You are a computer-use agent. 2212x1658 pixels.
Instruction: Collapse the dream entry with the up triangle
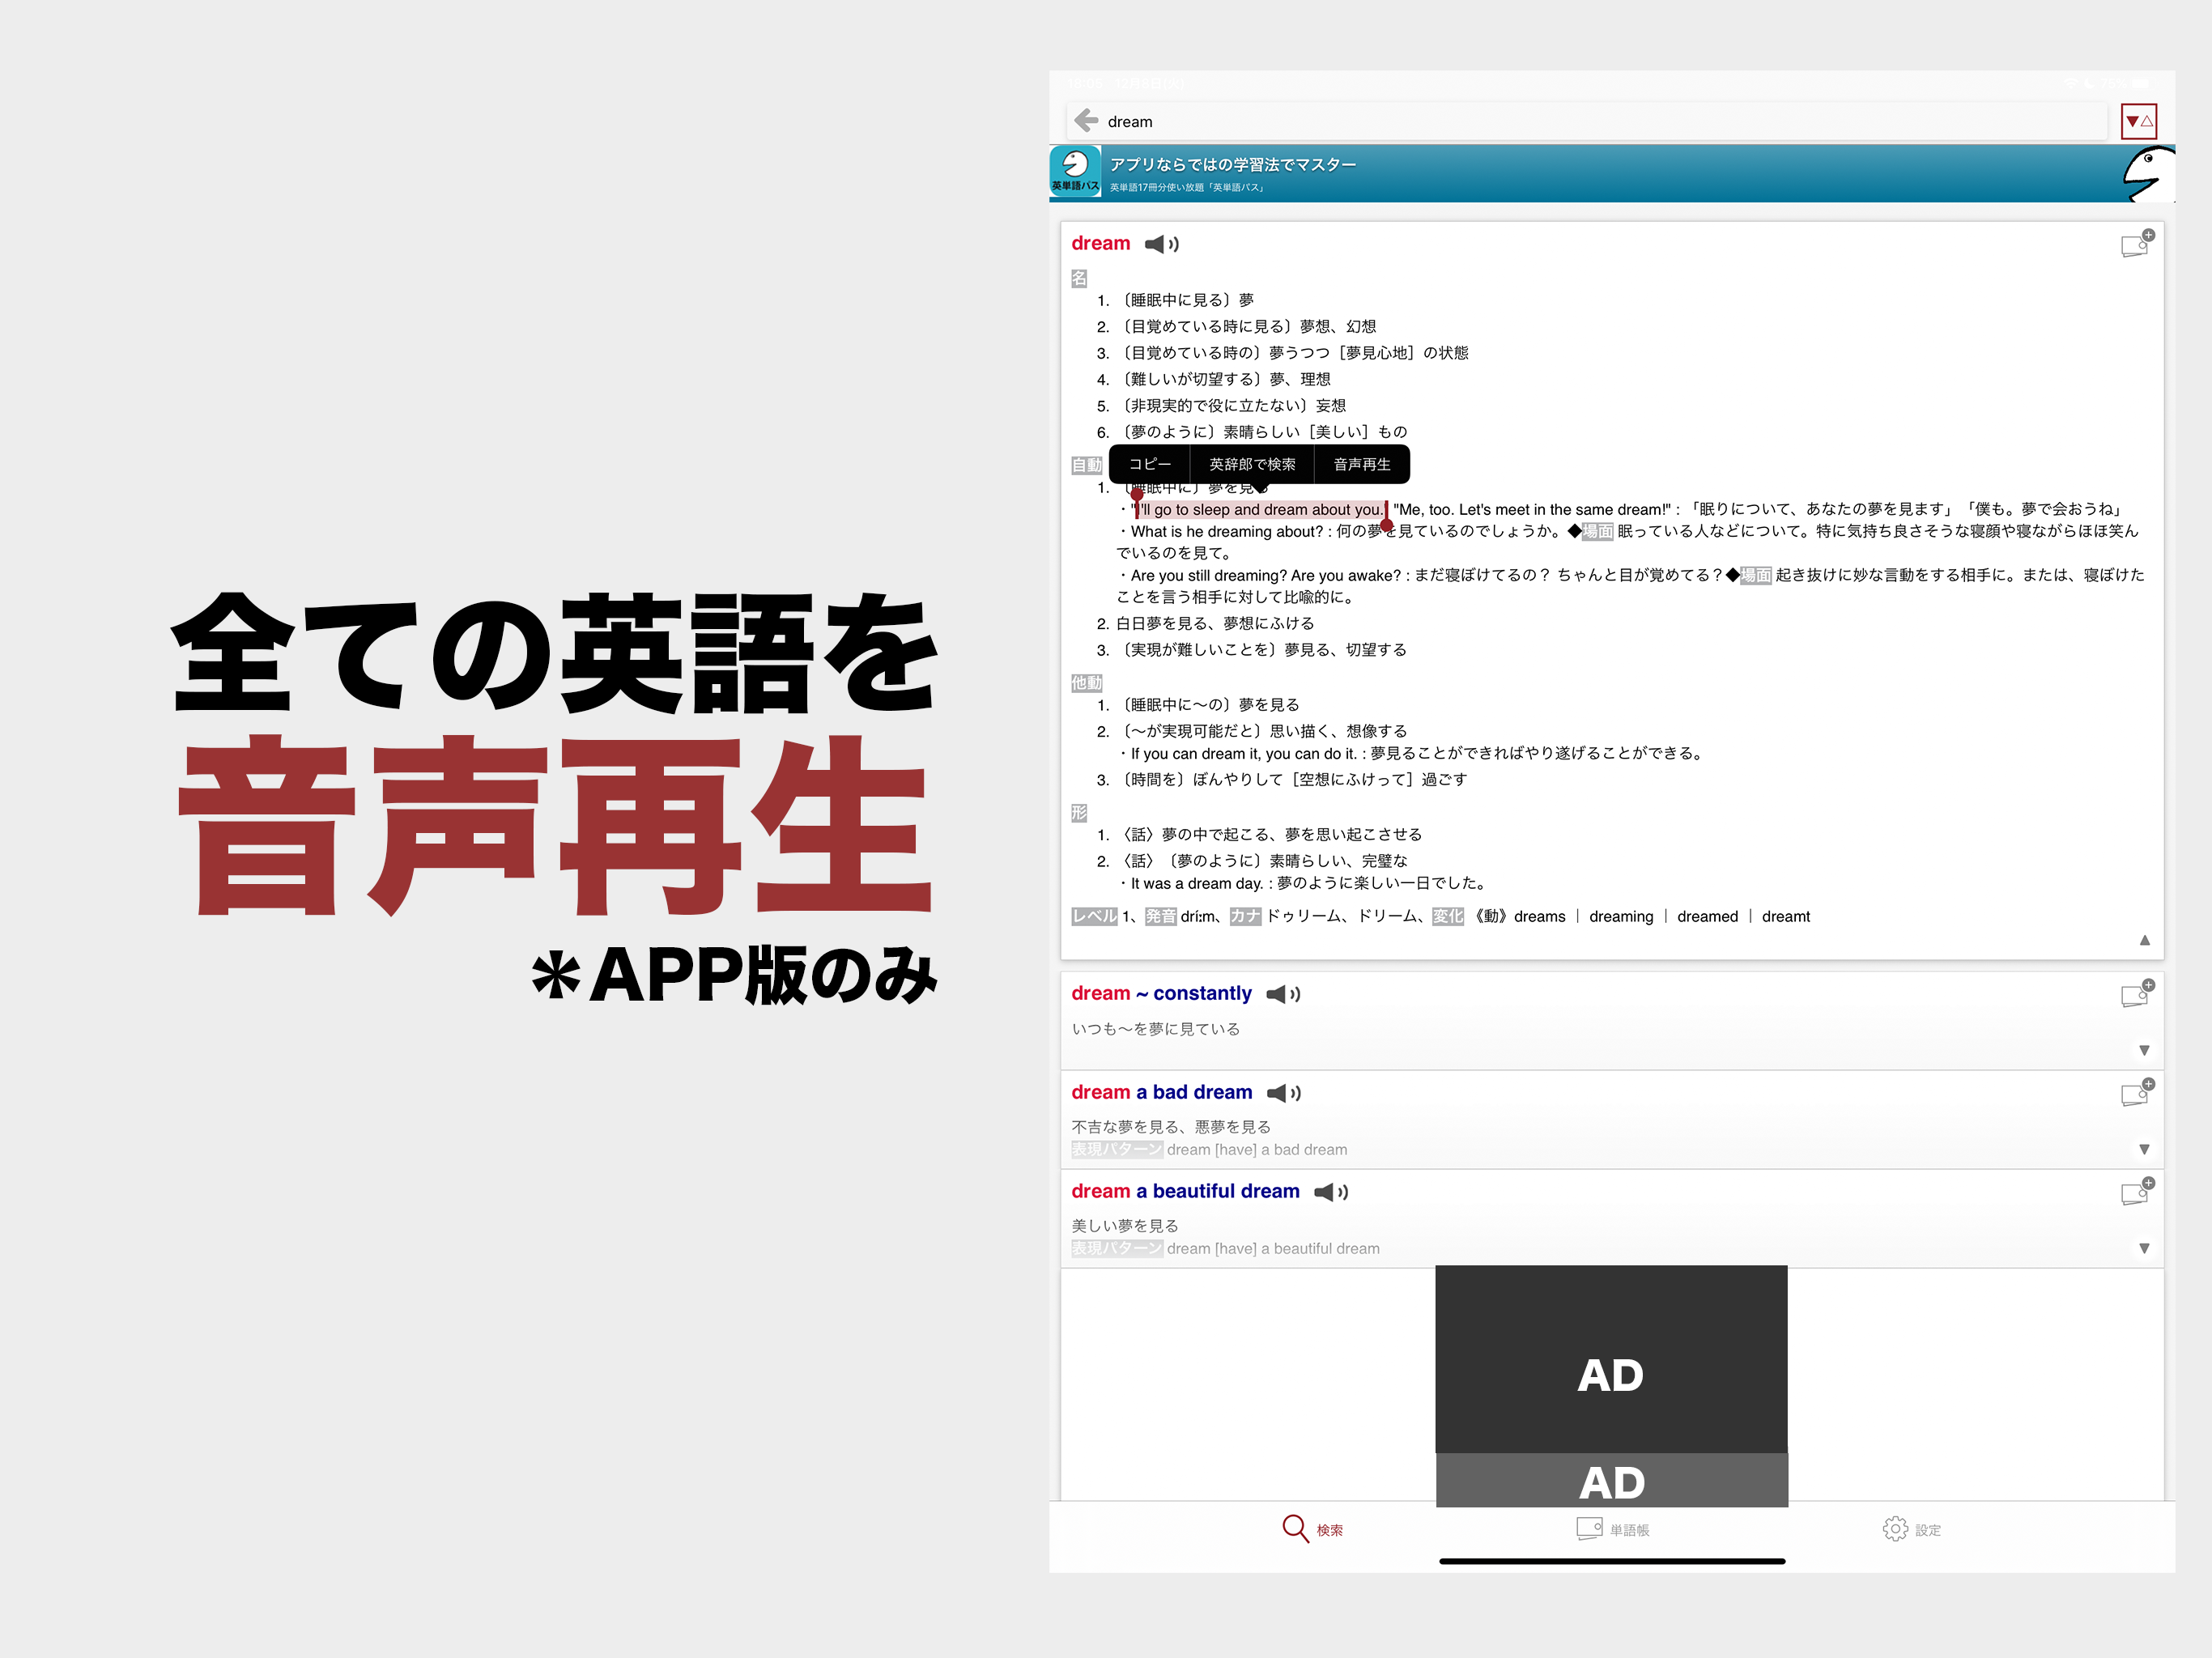[x=2144, y=941]
